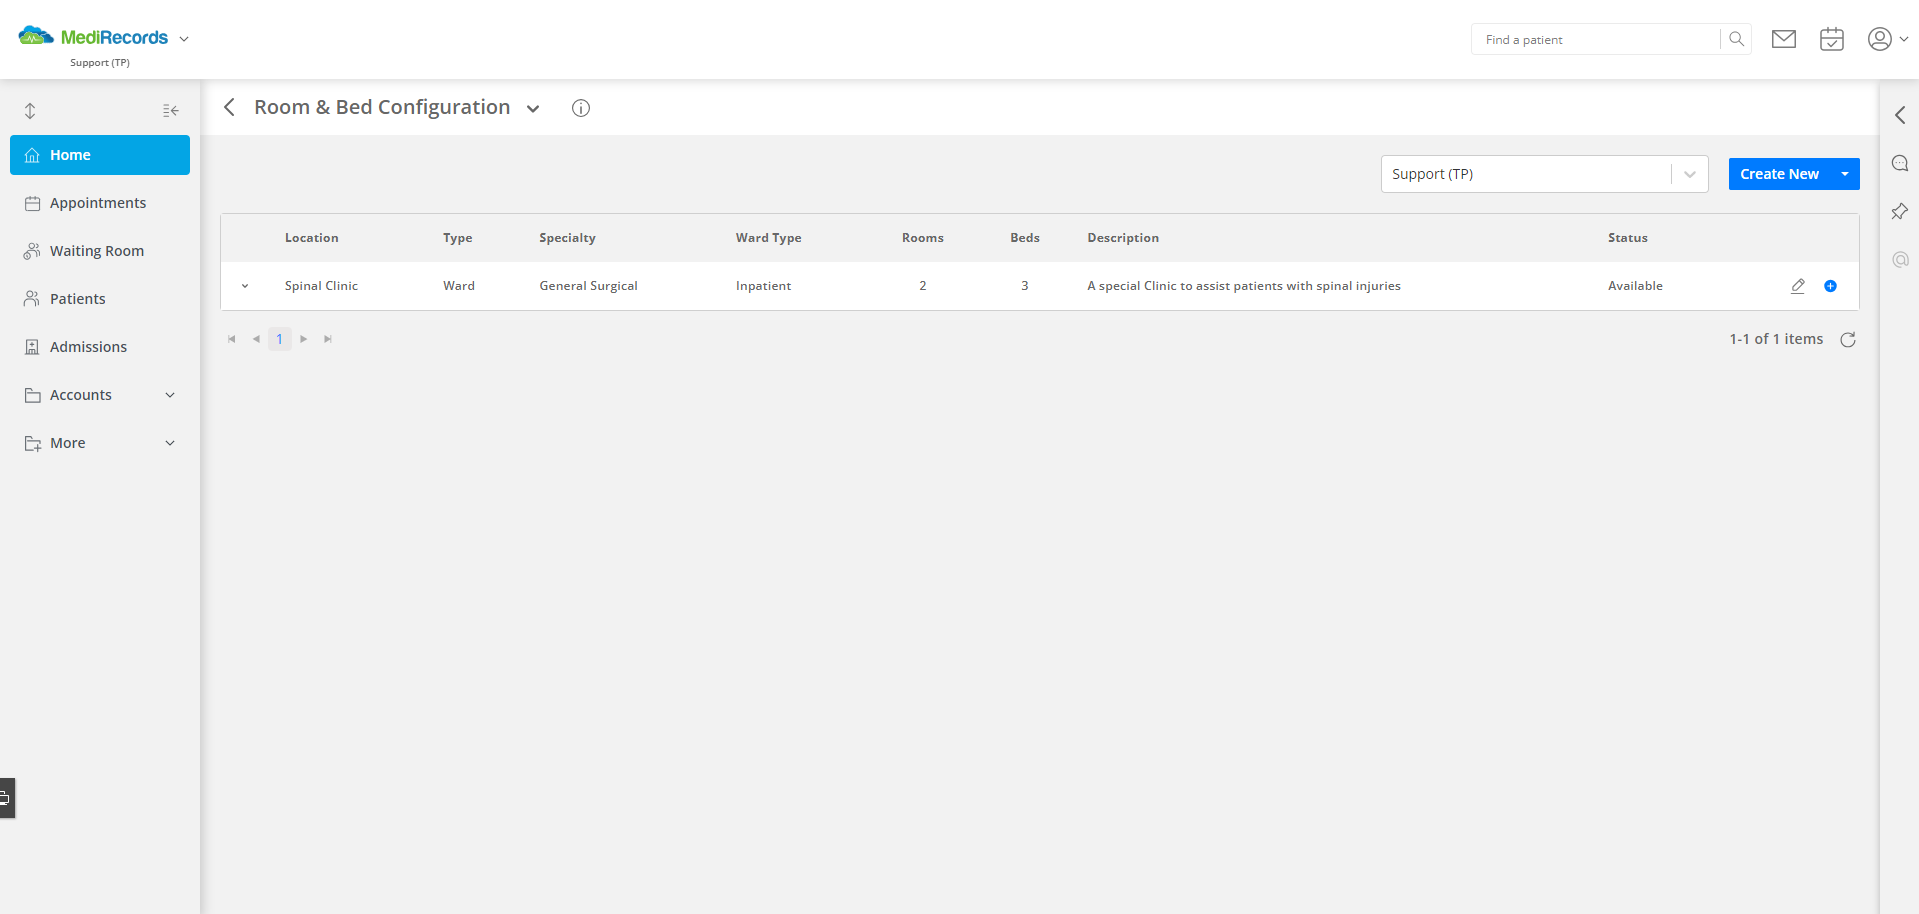Click the Support (TP) label under the logo

[100, 63]
